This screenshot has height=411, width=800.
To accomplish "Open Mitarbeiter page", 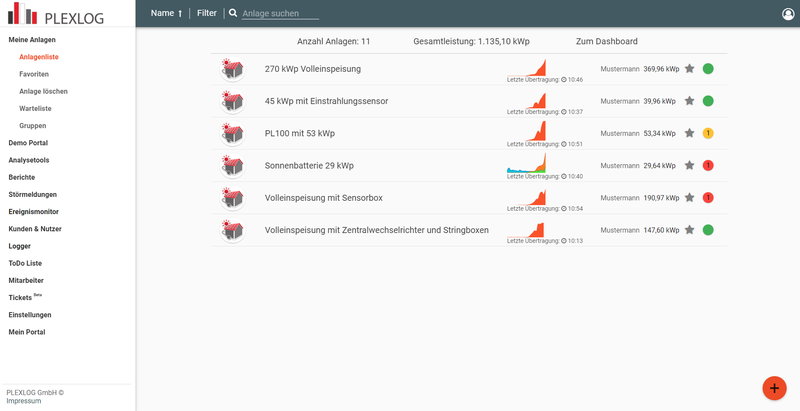I will pos(26,280).
